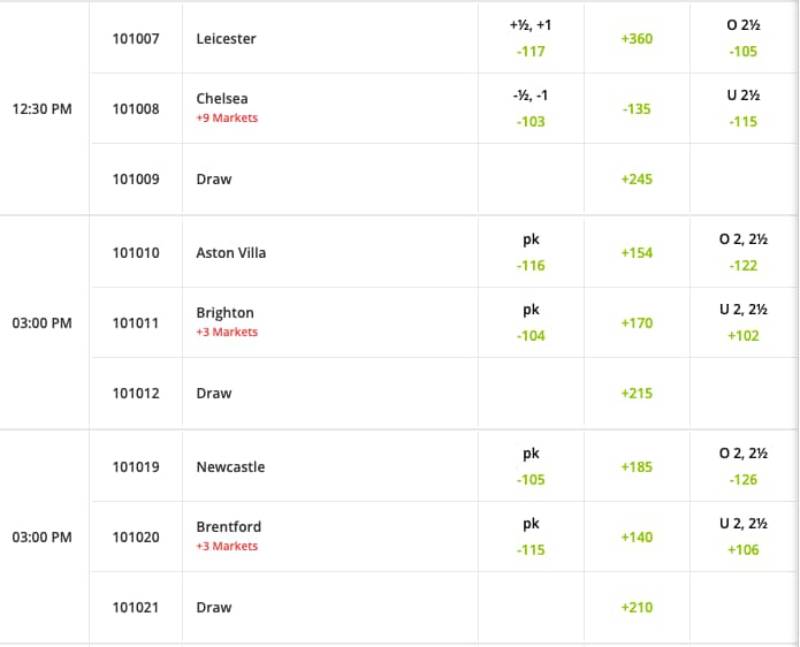Select Chelsea moneyline at -135
Viewport: 800px width, 647px height.
(636, 108)
